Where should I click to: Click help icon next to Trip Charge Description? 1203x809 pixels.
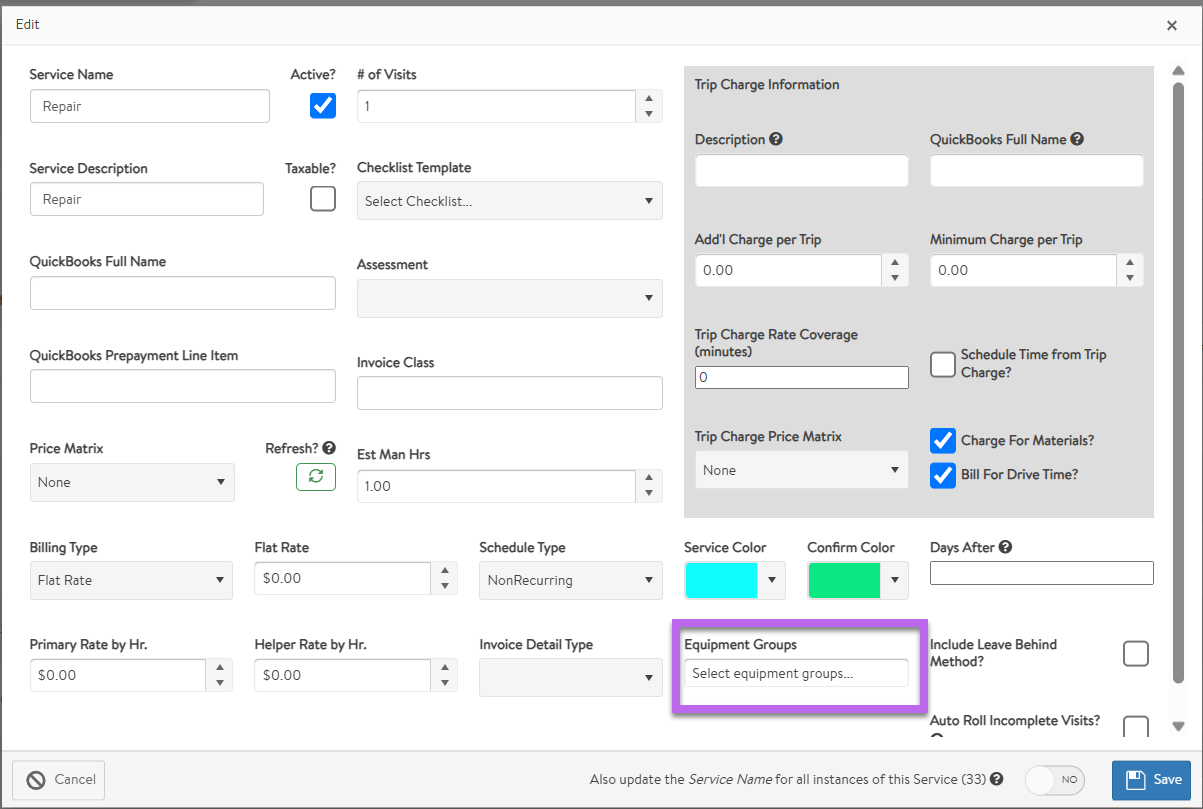[x=776, y=140]
